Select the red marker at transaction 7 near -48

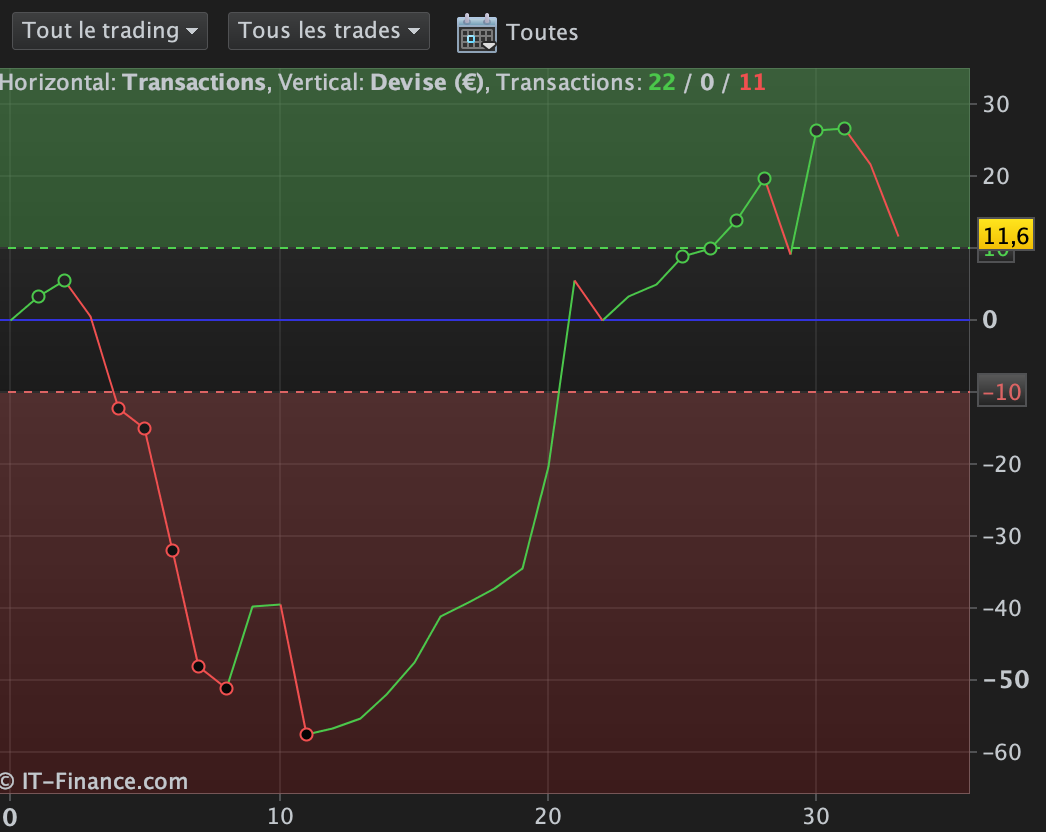(x=198, y=667)
